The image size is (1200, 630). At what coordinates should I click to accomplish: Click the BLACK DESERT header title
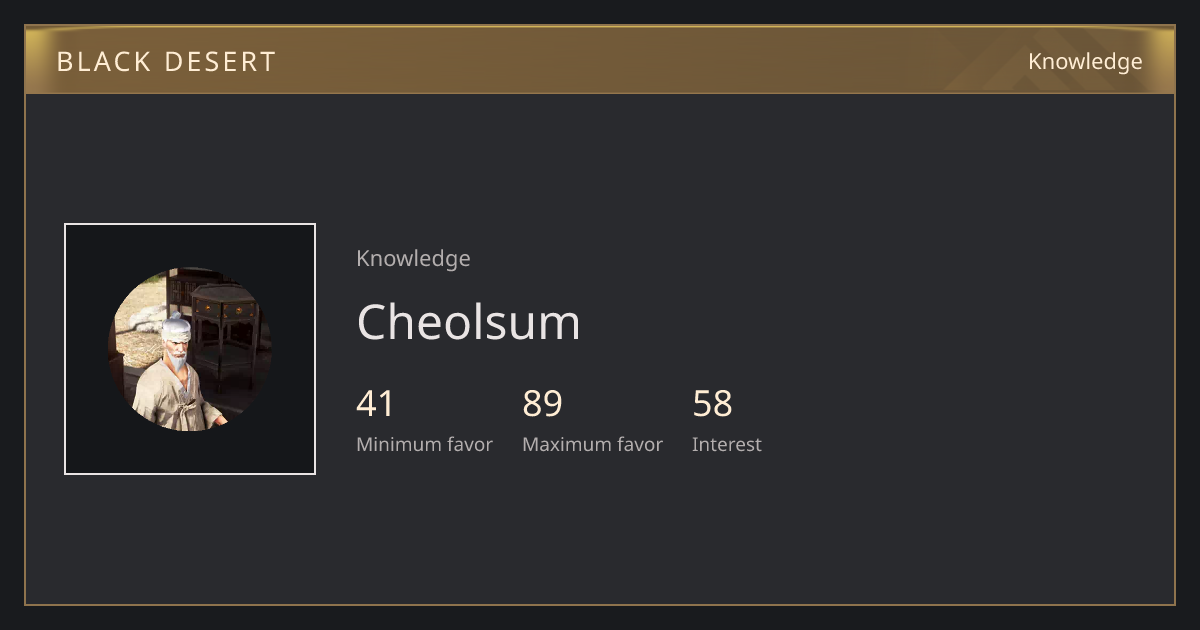click(x=166, y=62)
